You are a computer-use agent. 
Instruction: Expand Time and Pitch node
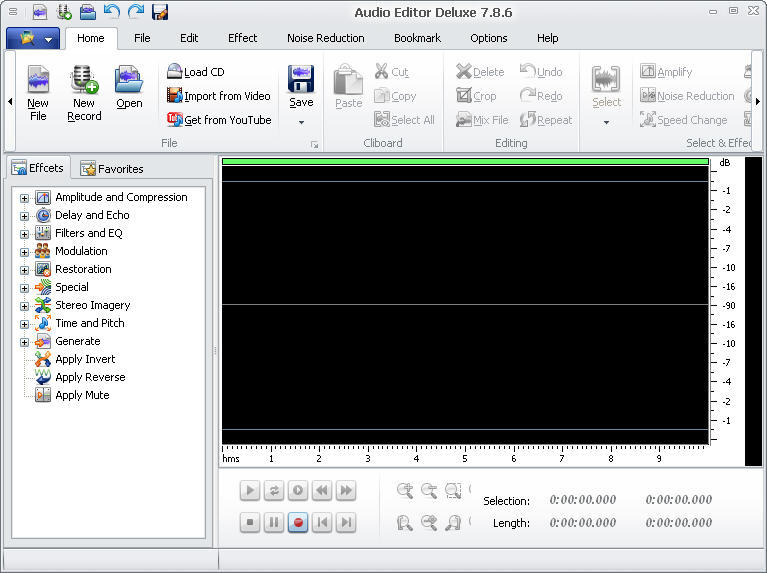[24, 324]
